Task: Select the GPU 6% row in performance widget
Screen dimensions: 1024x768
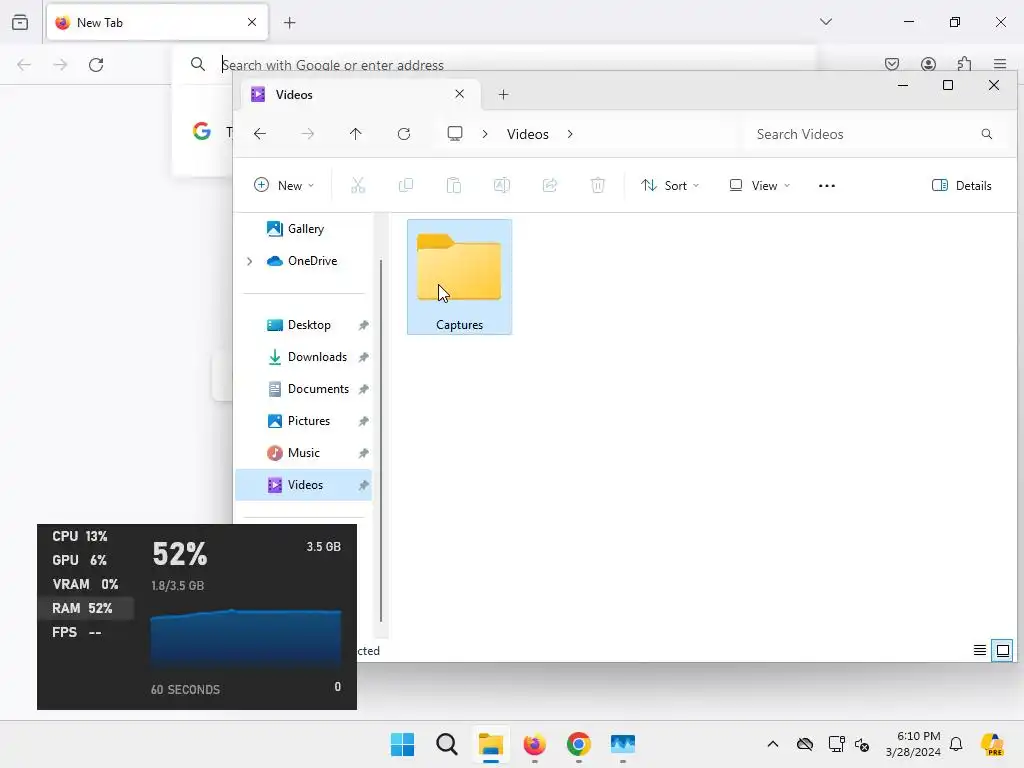Action: click(86, 560)
